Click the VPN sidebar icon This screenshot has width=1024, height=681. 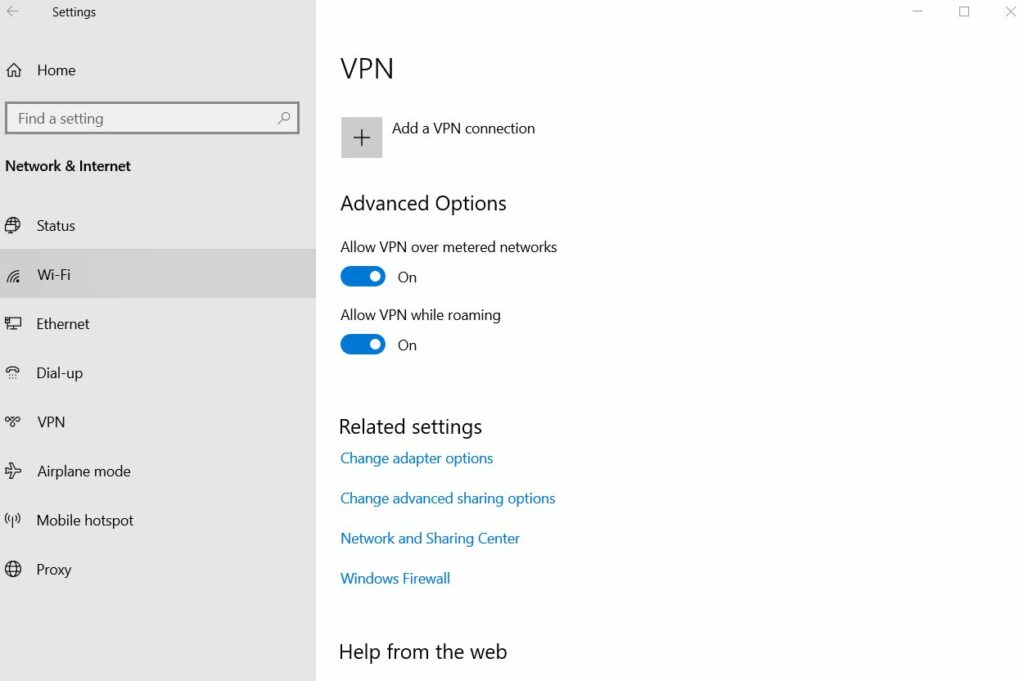[13, 422]
